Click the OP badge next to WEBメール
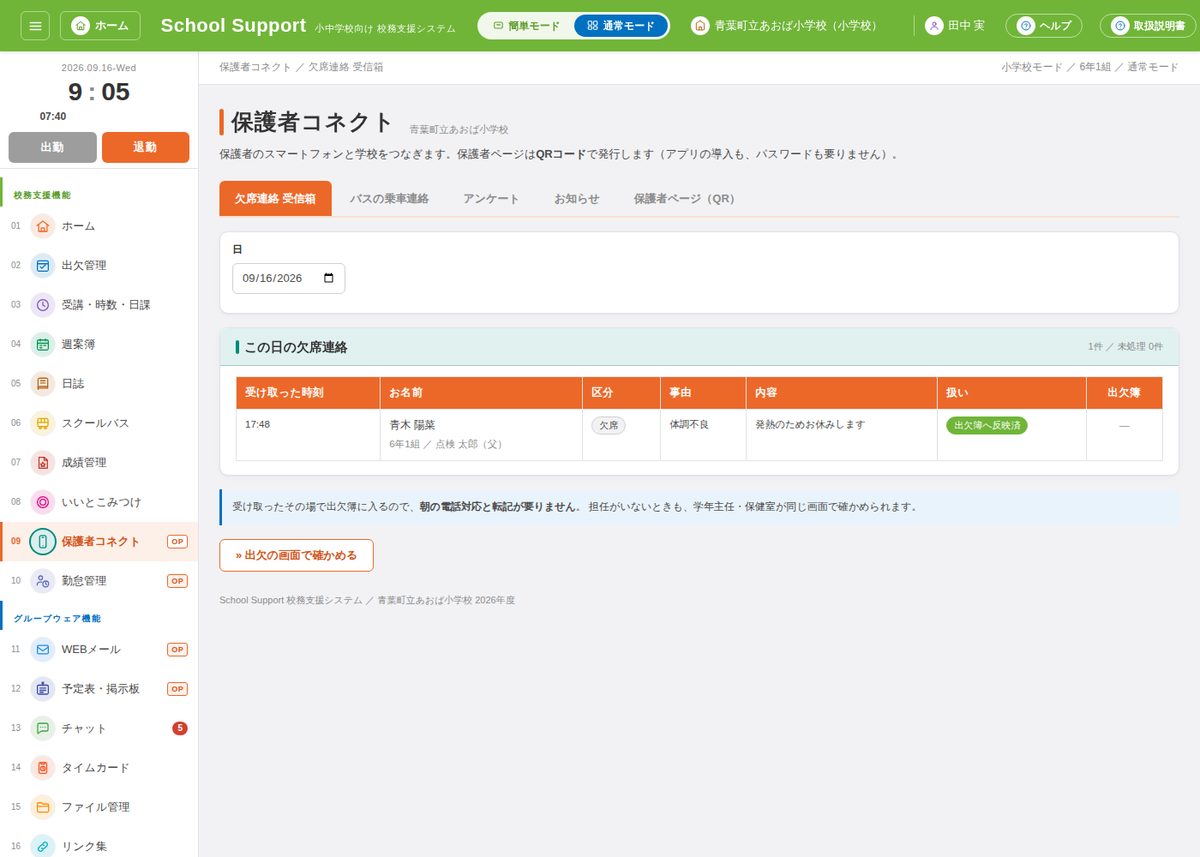This screenshot has height=857, width=1200. (x=177, y=649)
